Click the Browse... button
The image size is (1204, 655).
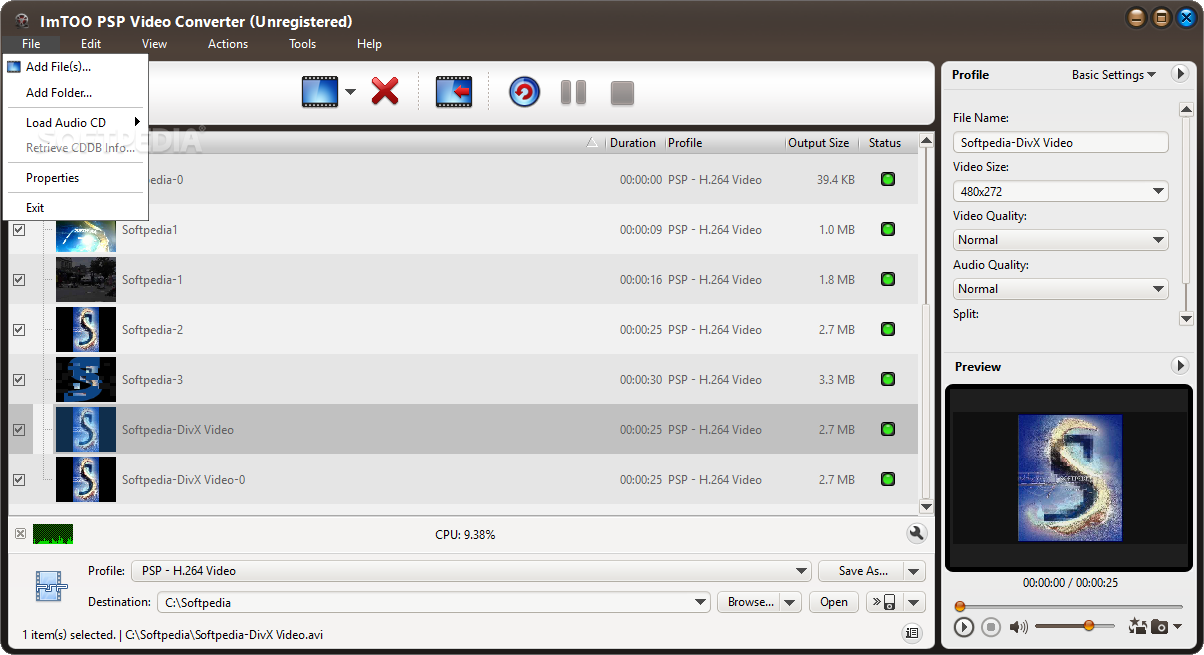pos(749,602)
